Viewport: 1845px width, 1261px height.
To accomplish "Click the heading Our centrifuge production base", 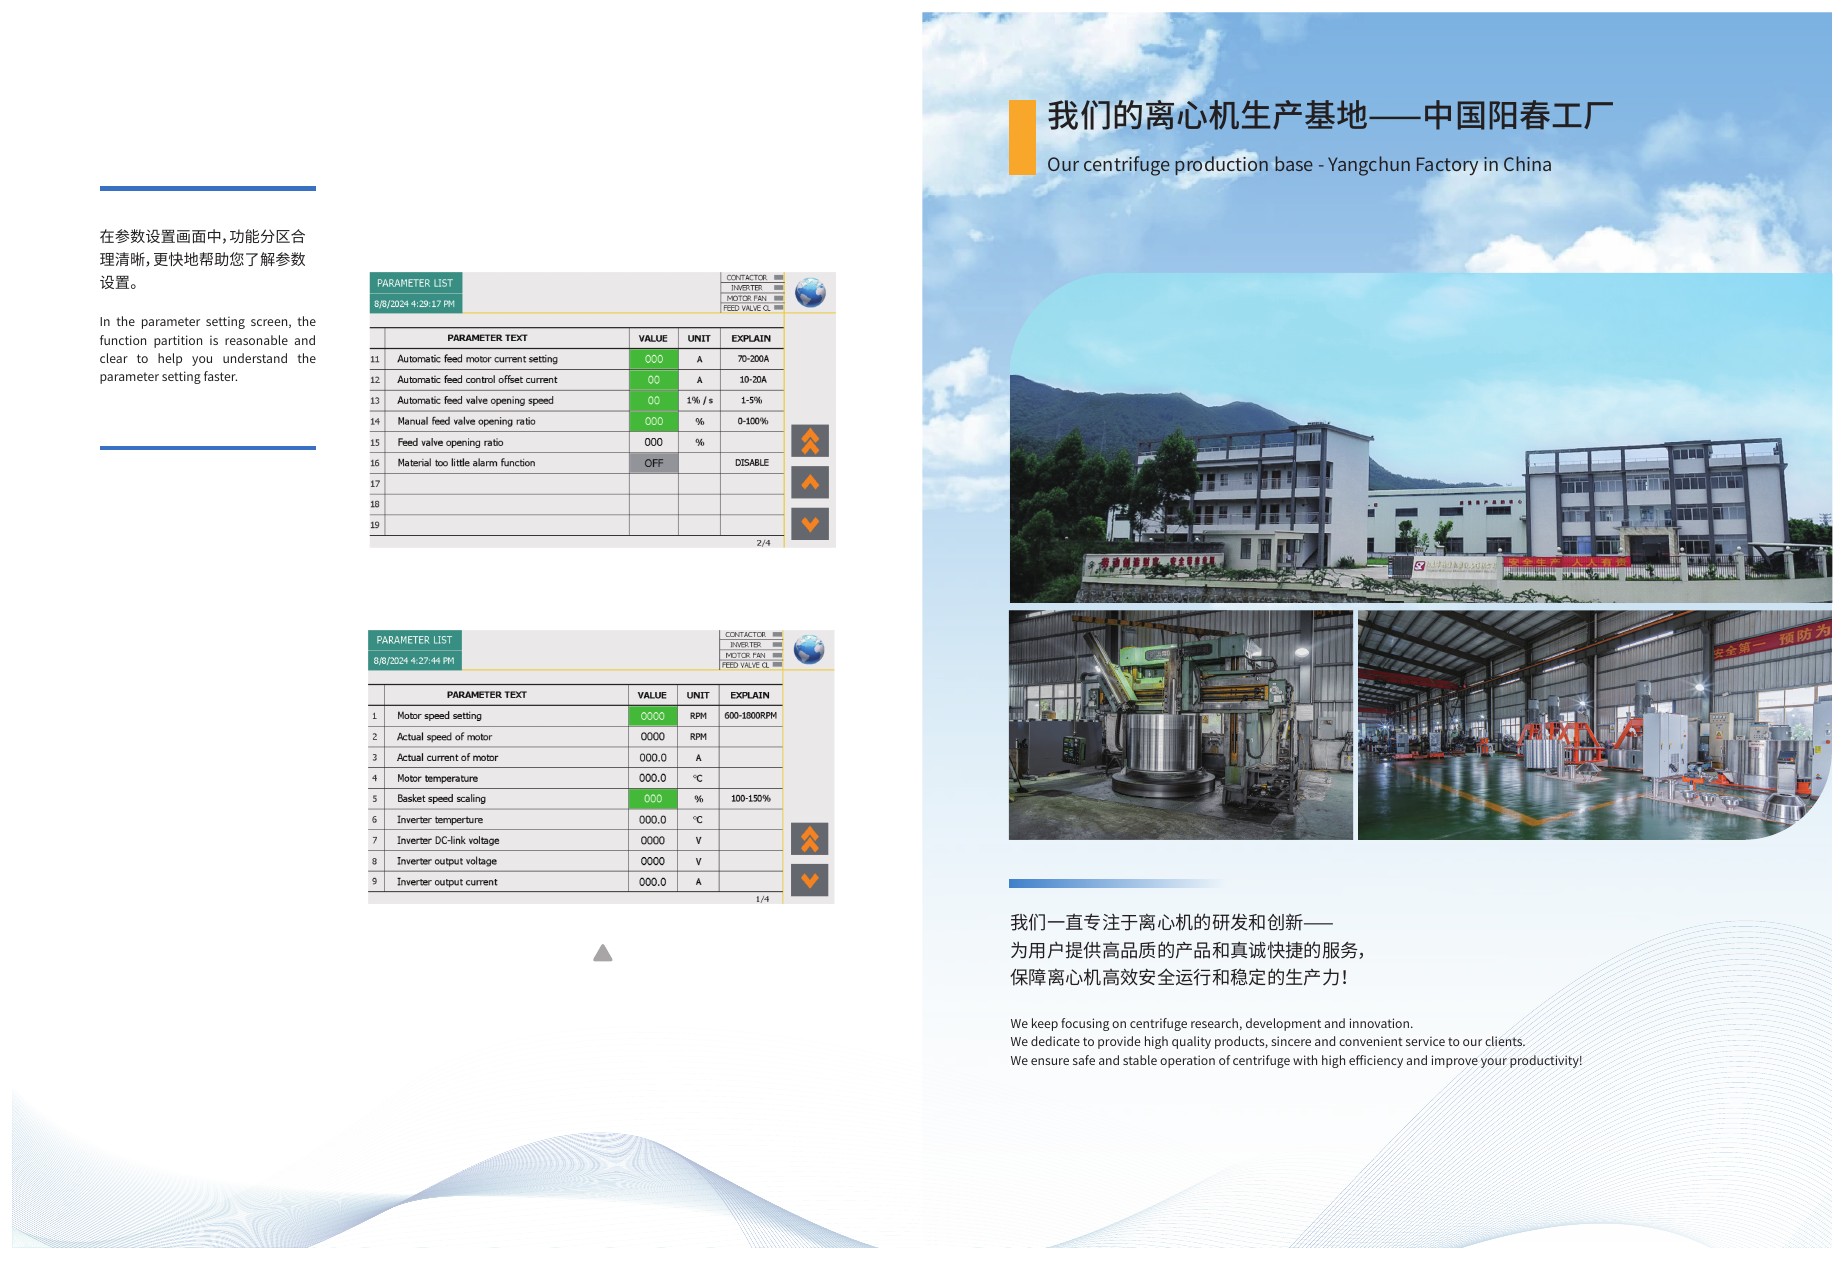I will (x=1299, y=165).
